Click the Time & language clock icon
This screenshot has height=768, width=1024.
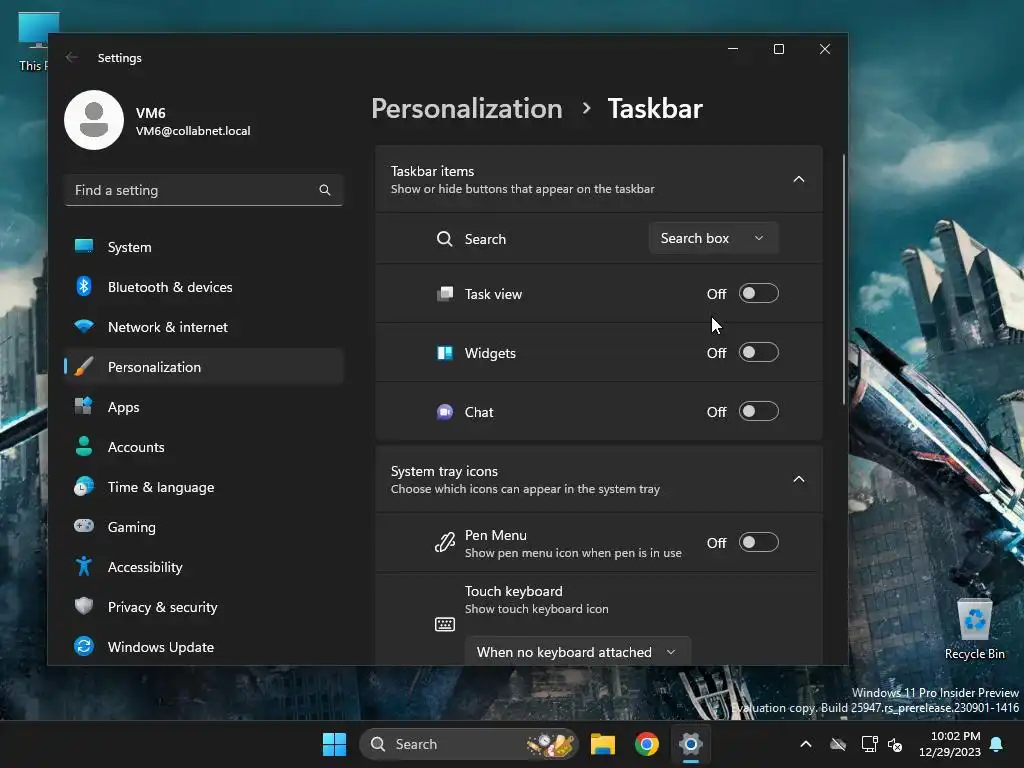click(x=84, y=487)
